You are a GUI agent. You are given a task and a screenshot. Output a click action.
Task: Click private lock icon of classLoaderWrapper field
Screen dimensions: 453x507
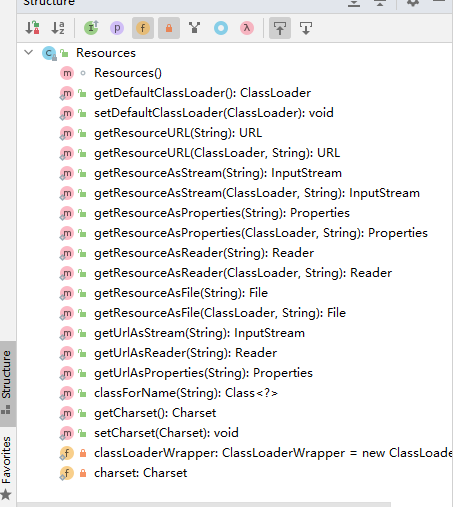tap(83, 453)
